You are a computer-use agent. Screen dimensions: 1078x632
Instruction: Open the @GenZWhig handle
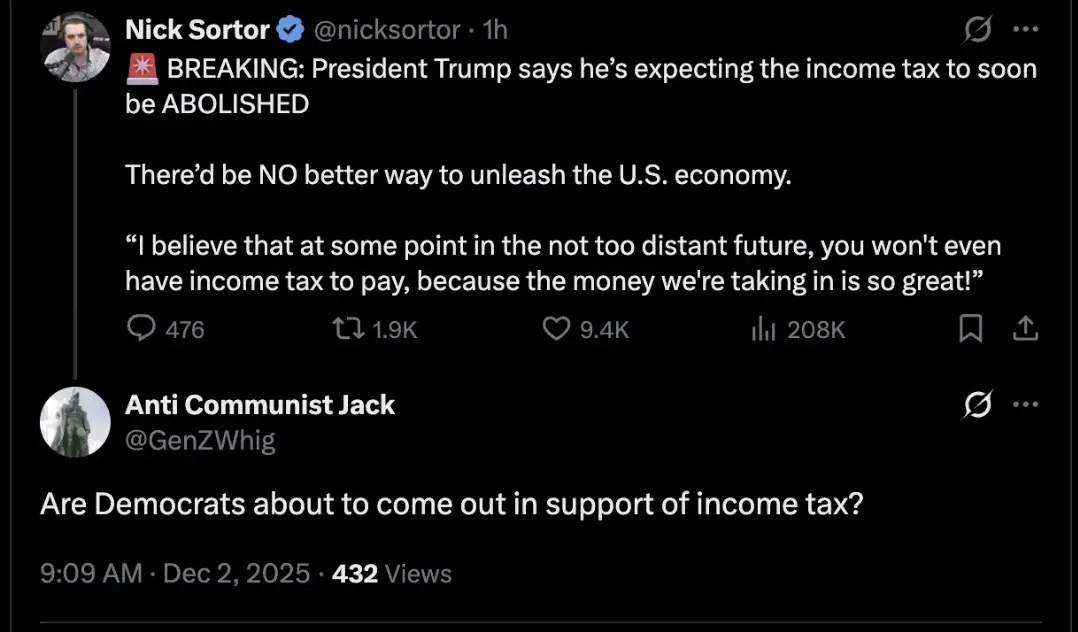click(200, 440)
